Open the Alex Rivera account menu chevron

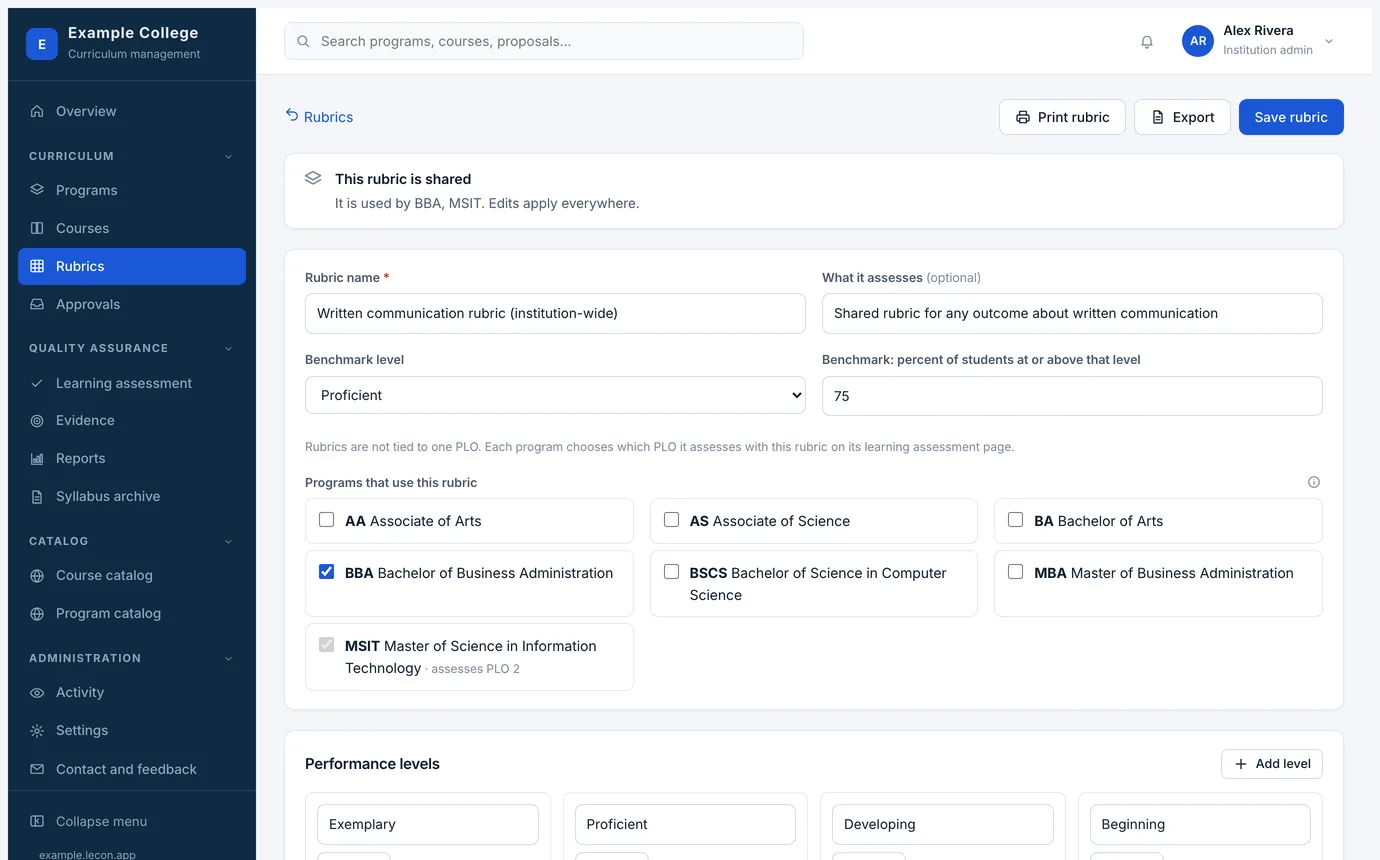click(1329, 42)
